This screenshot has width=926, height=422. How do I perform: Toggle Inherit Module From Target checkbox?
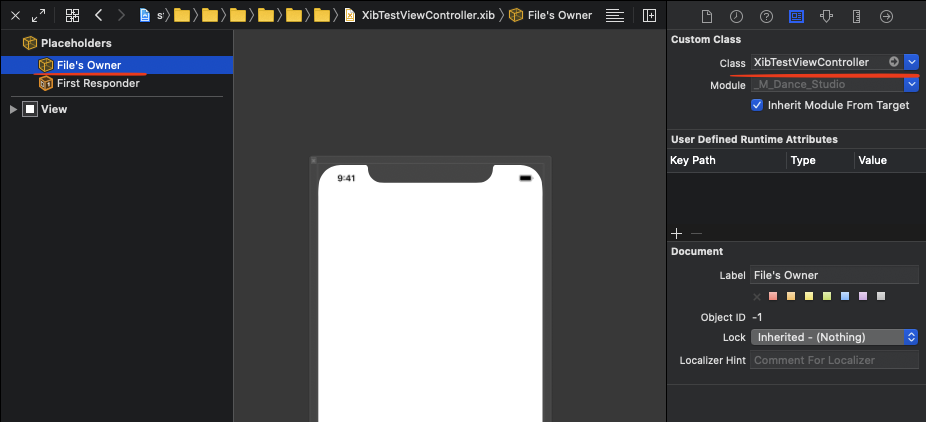coord(757,105)
